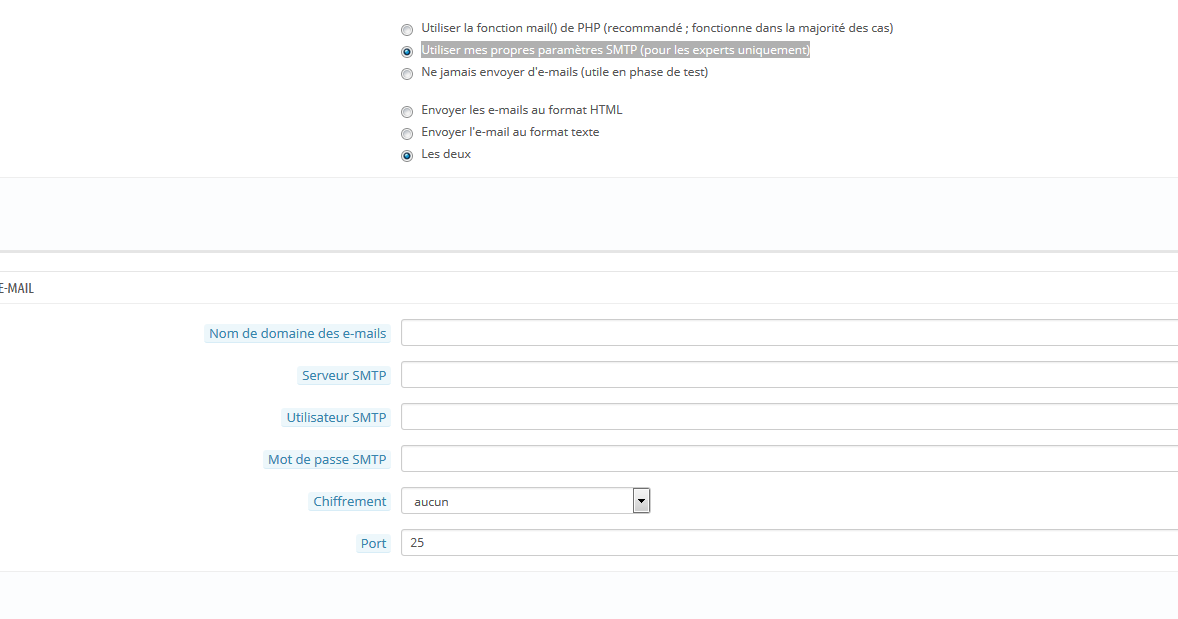The width and height of the screenshot is (1178, 619).
Task: Click the E-MAIL section heading
Action: tap(17, 288)
